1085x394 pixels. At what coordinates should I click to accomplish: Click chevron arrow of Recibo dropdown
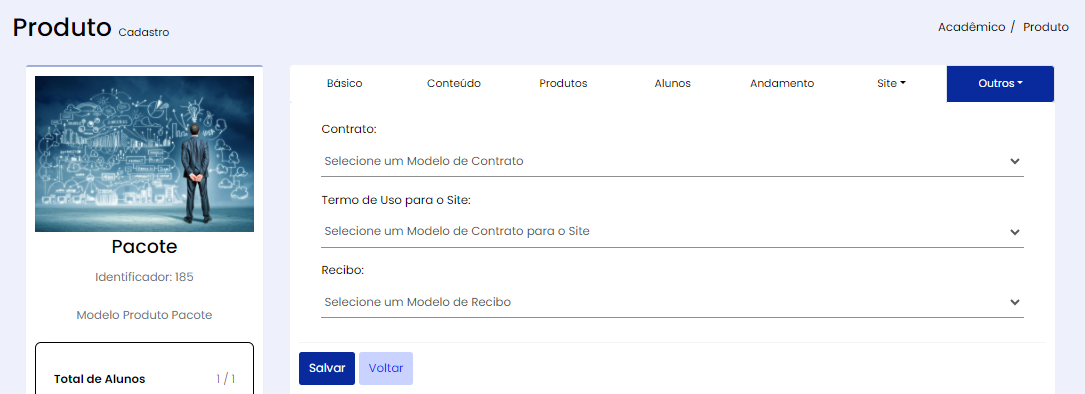pyautogui.click(x=1014, y=303)
